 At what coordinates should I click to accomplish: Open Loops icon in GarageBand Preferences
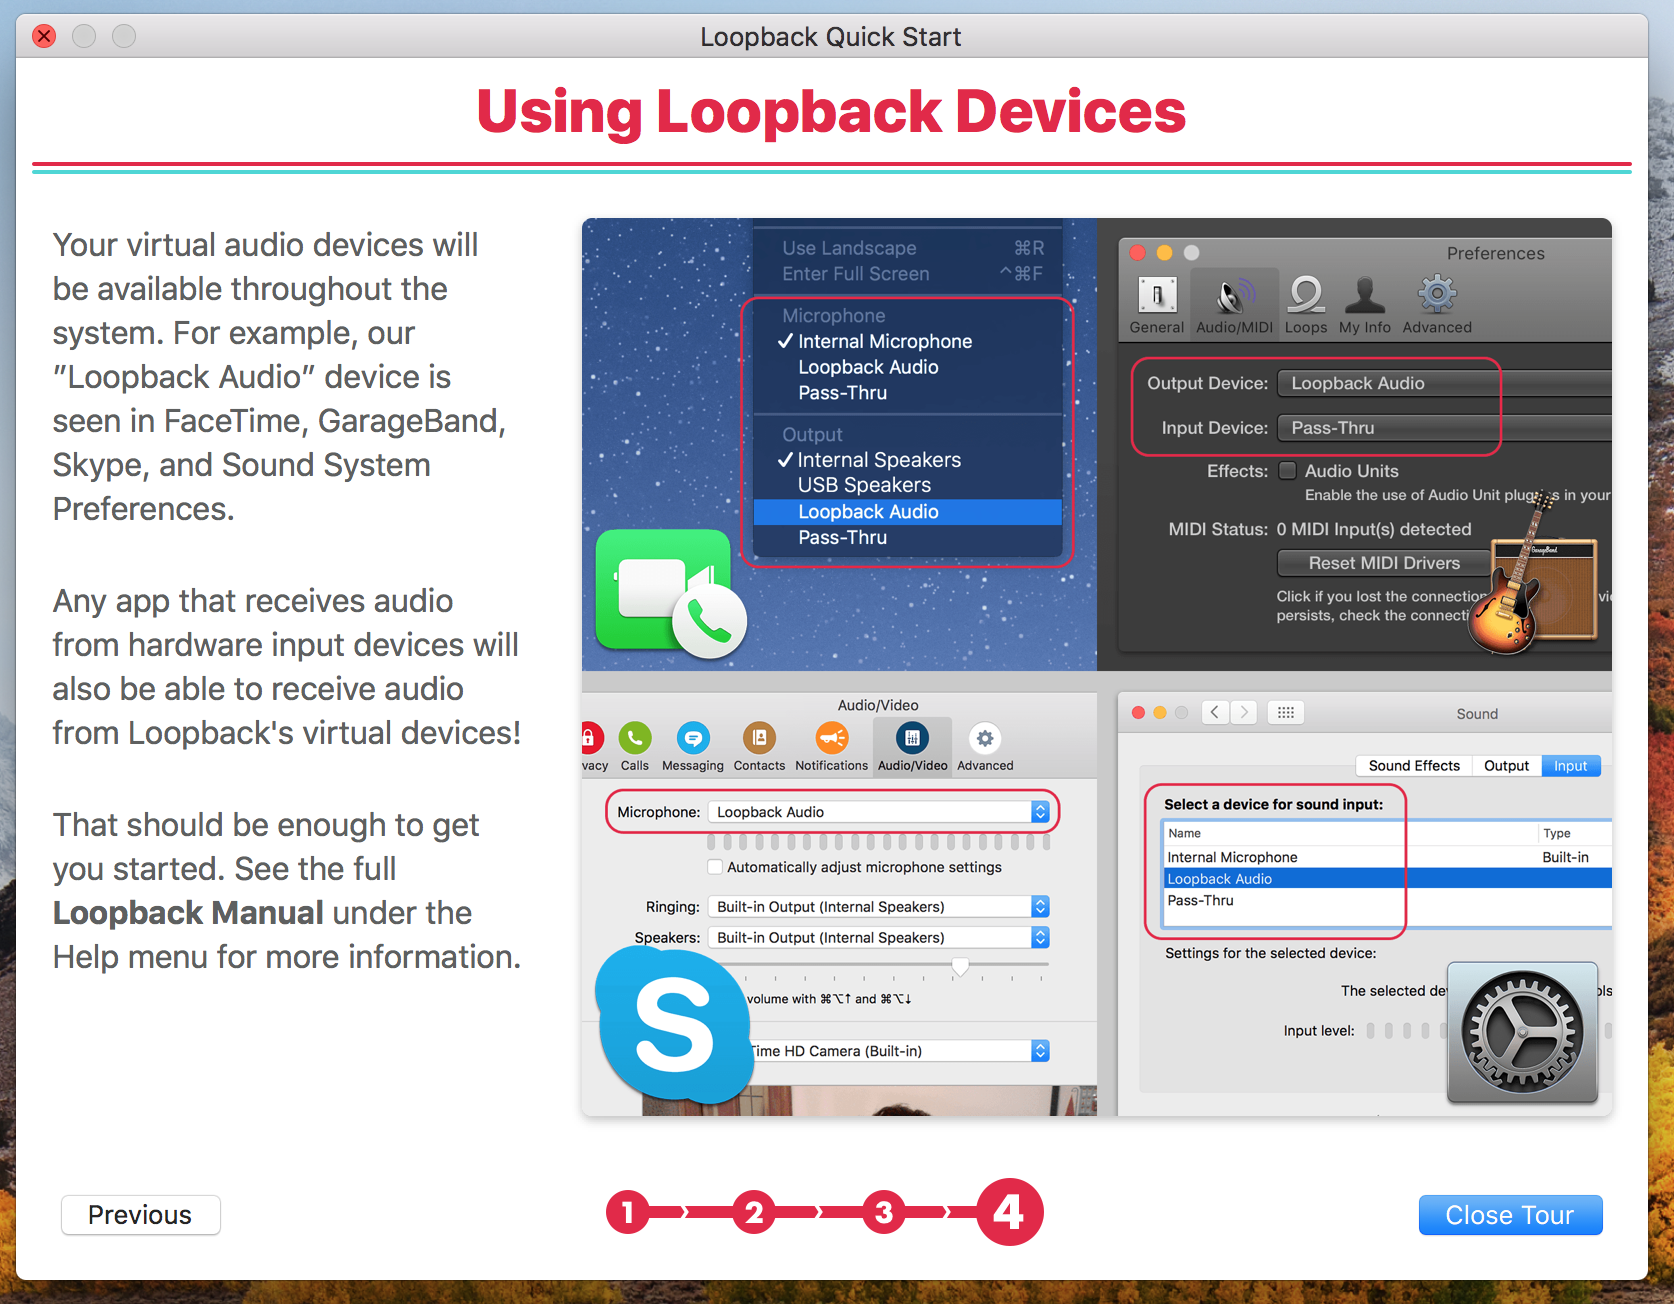tap(1306, 305)
